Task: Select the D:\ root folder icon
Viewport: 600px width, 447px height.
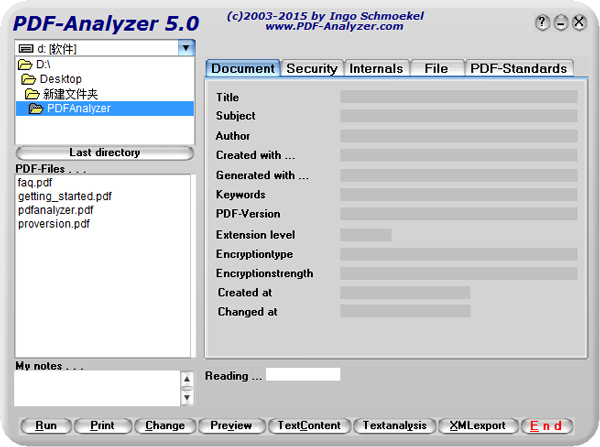Action: 25,64
